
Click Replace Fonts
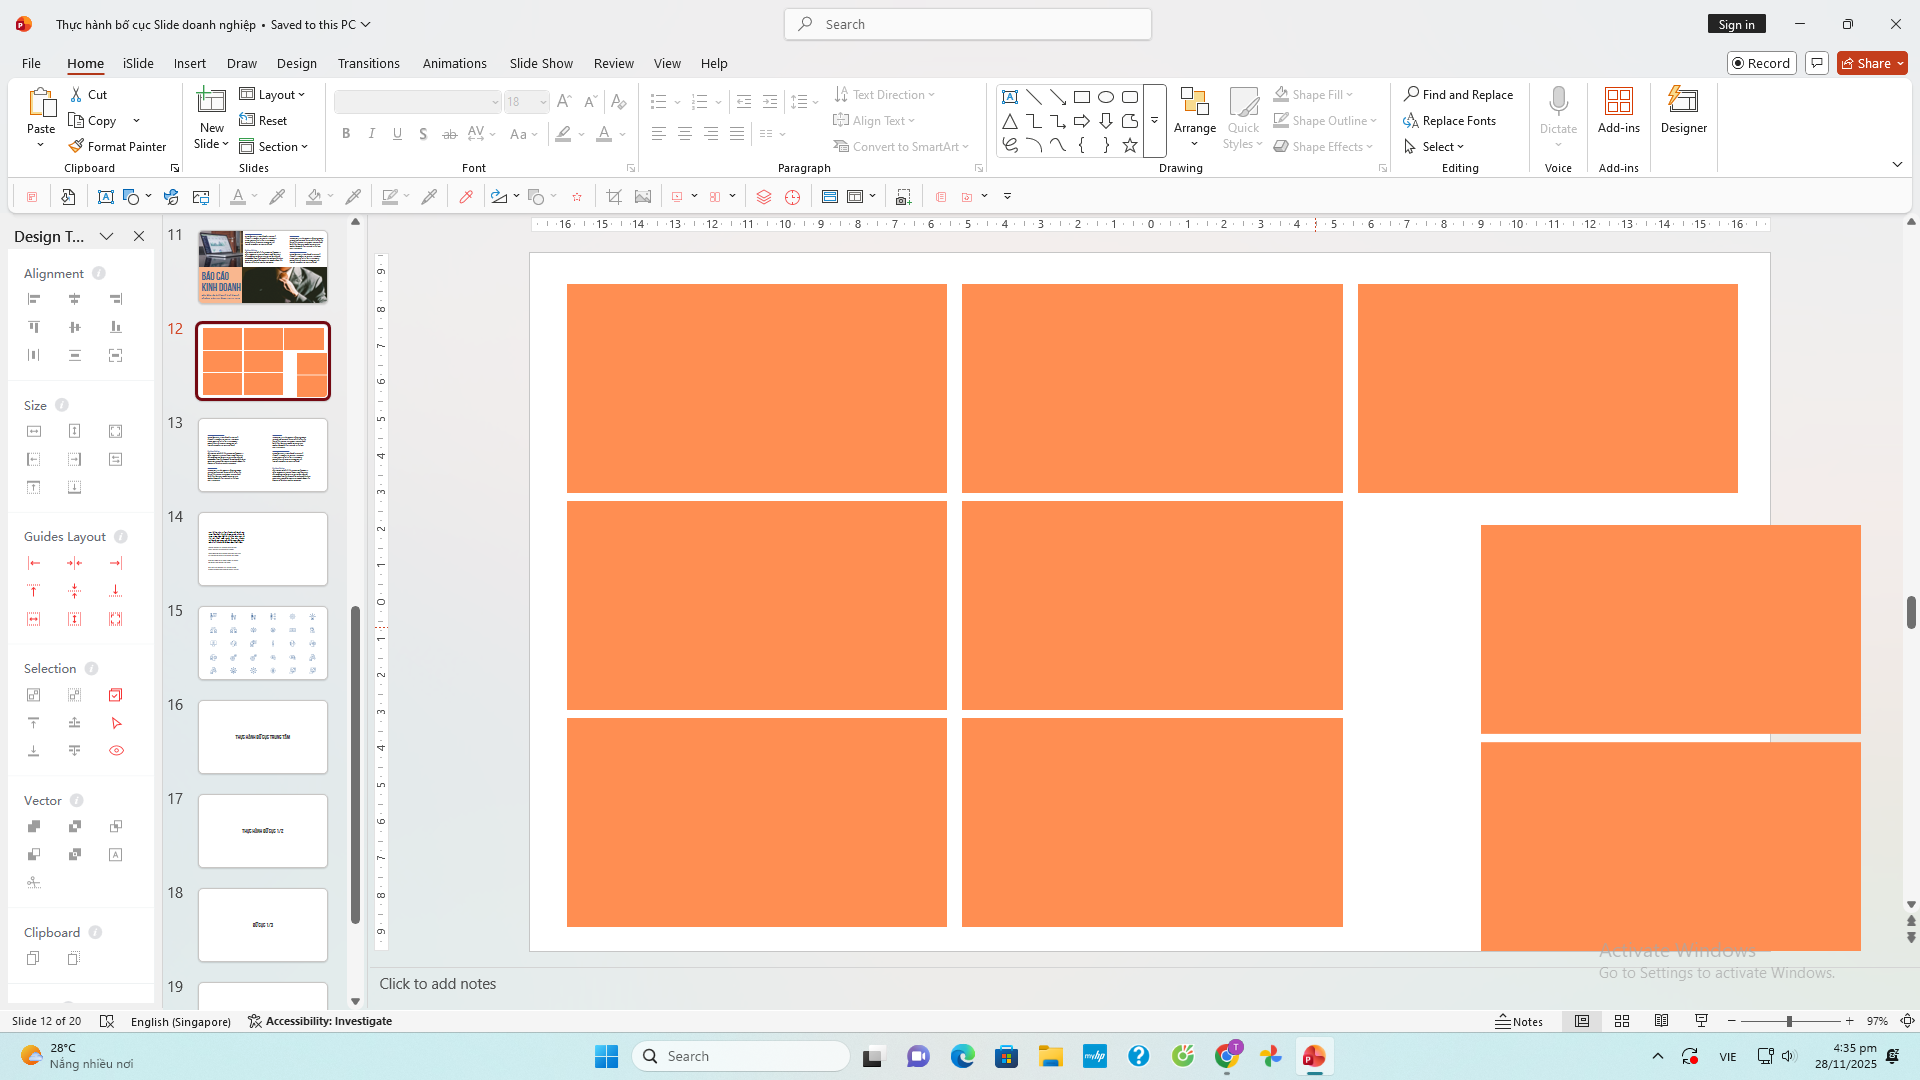1458,120
